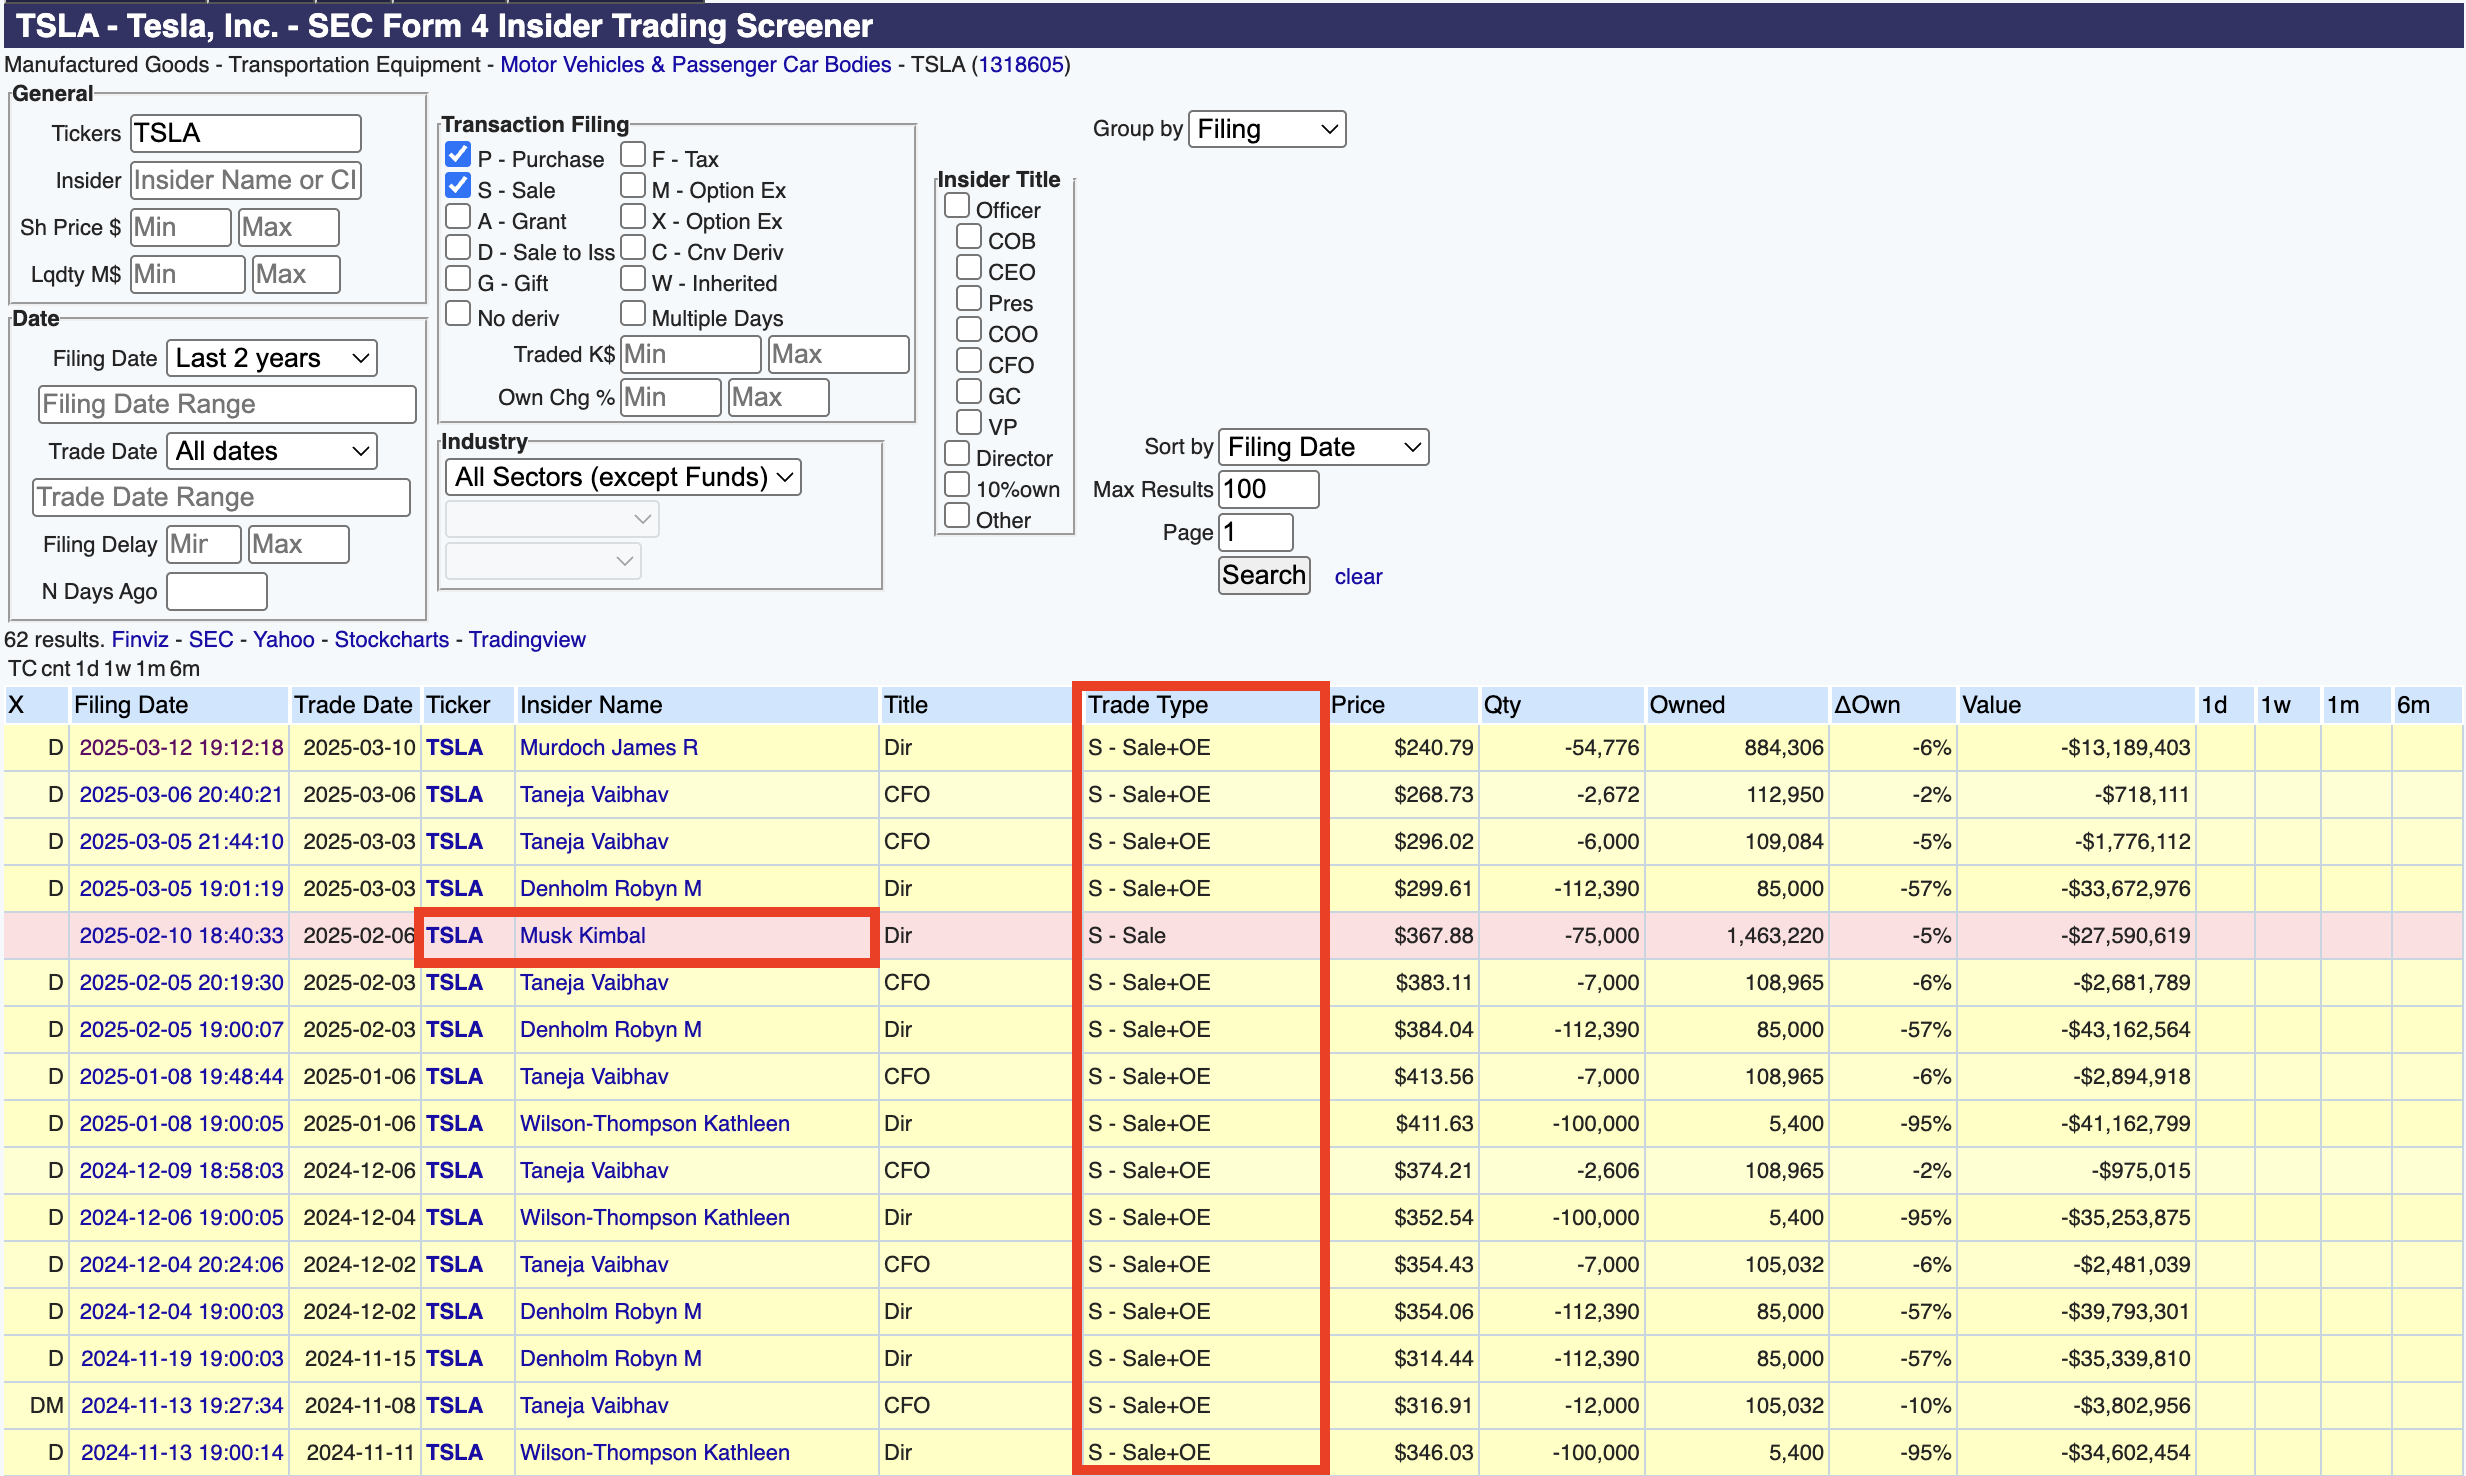
Task: Sort table by Trade Type column header
Action: tap(1147, 705)
